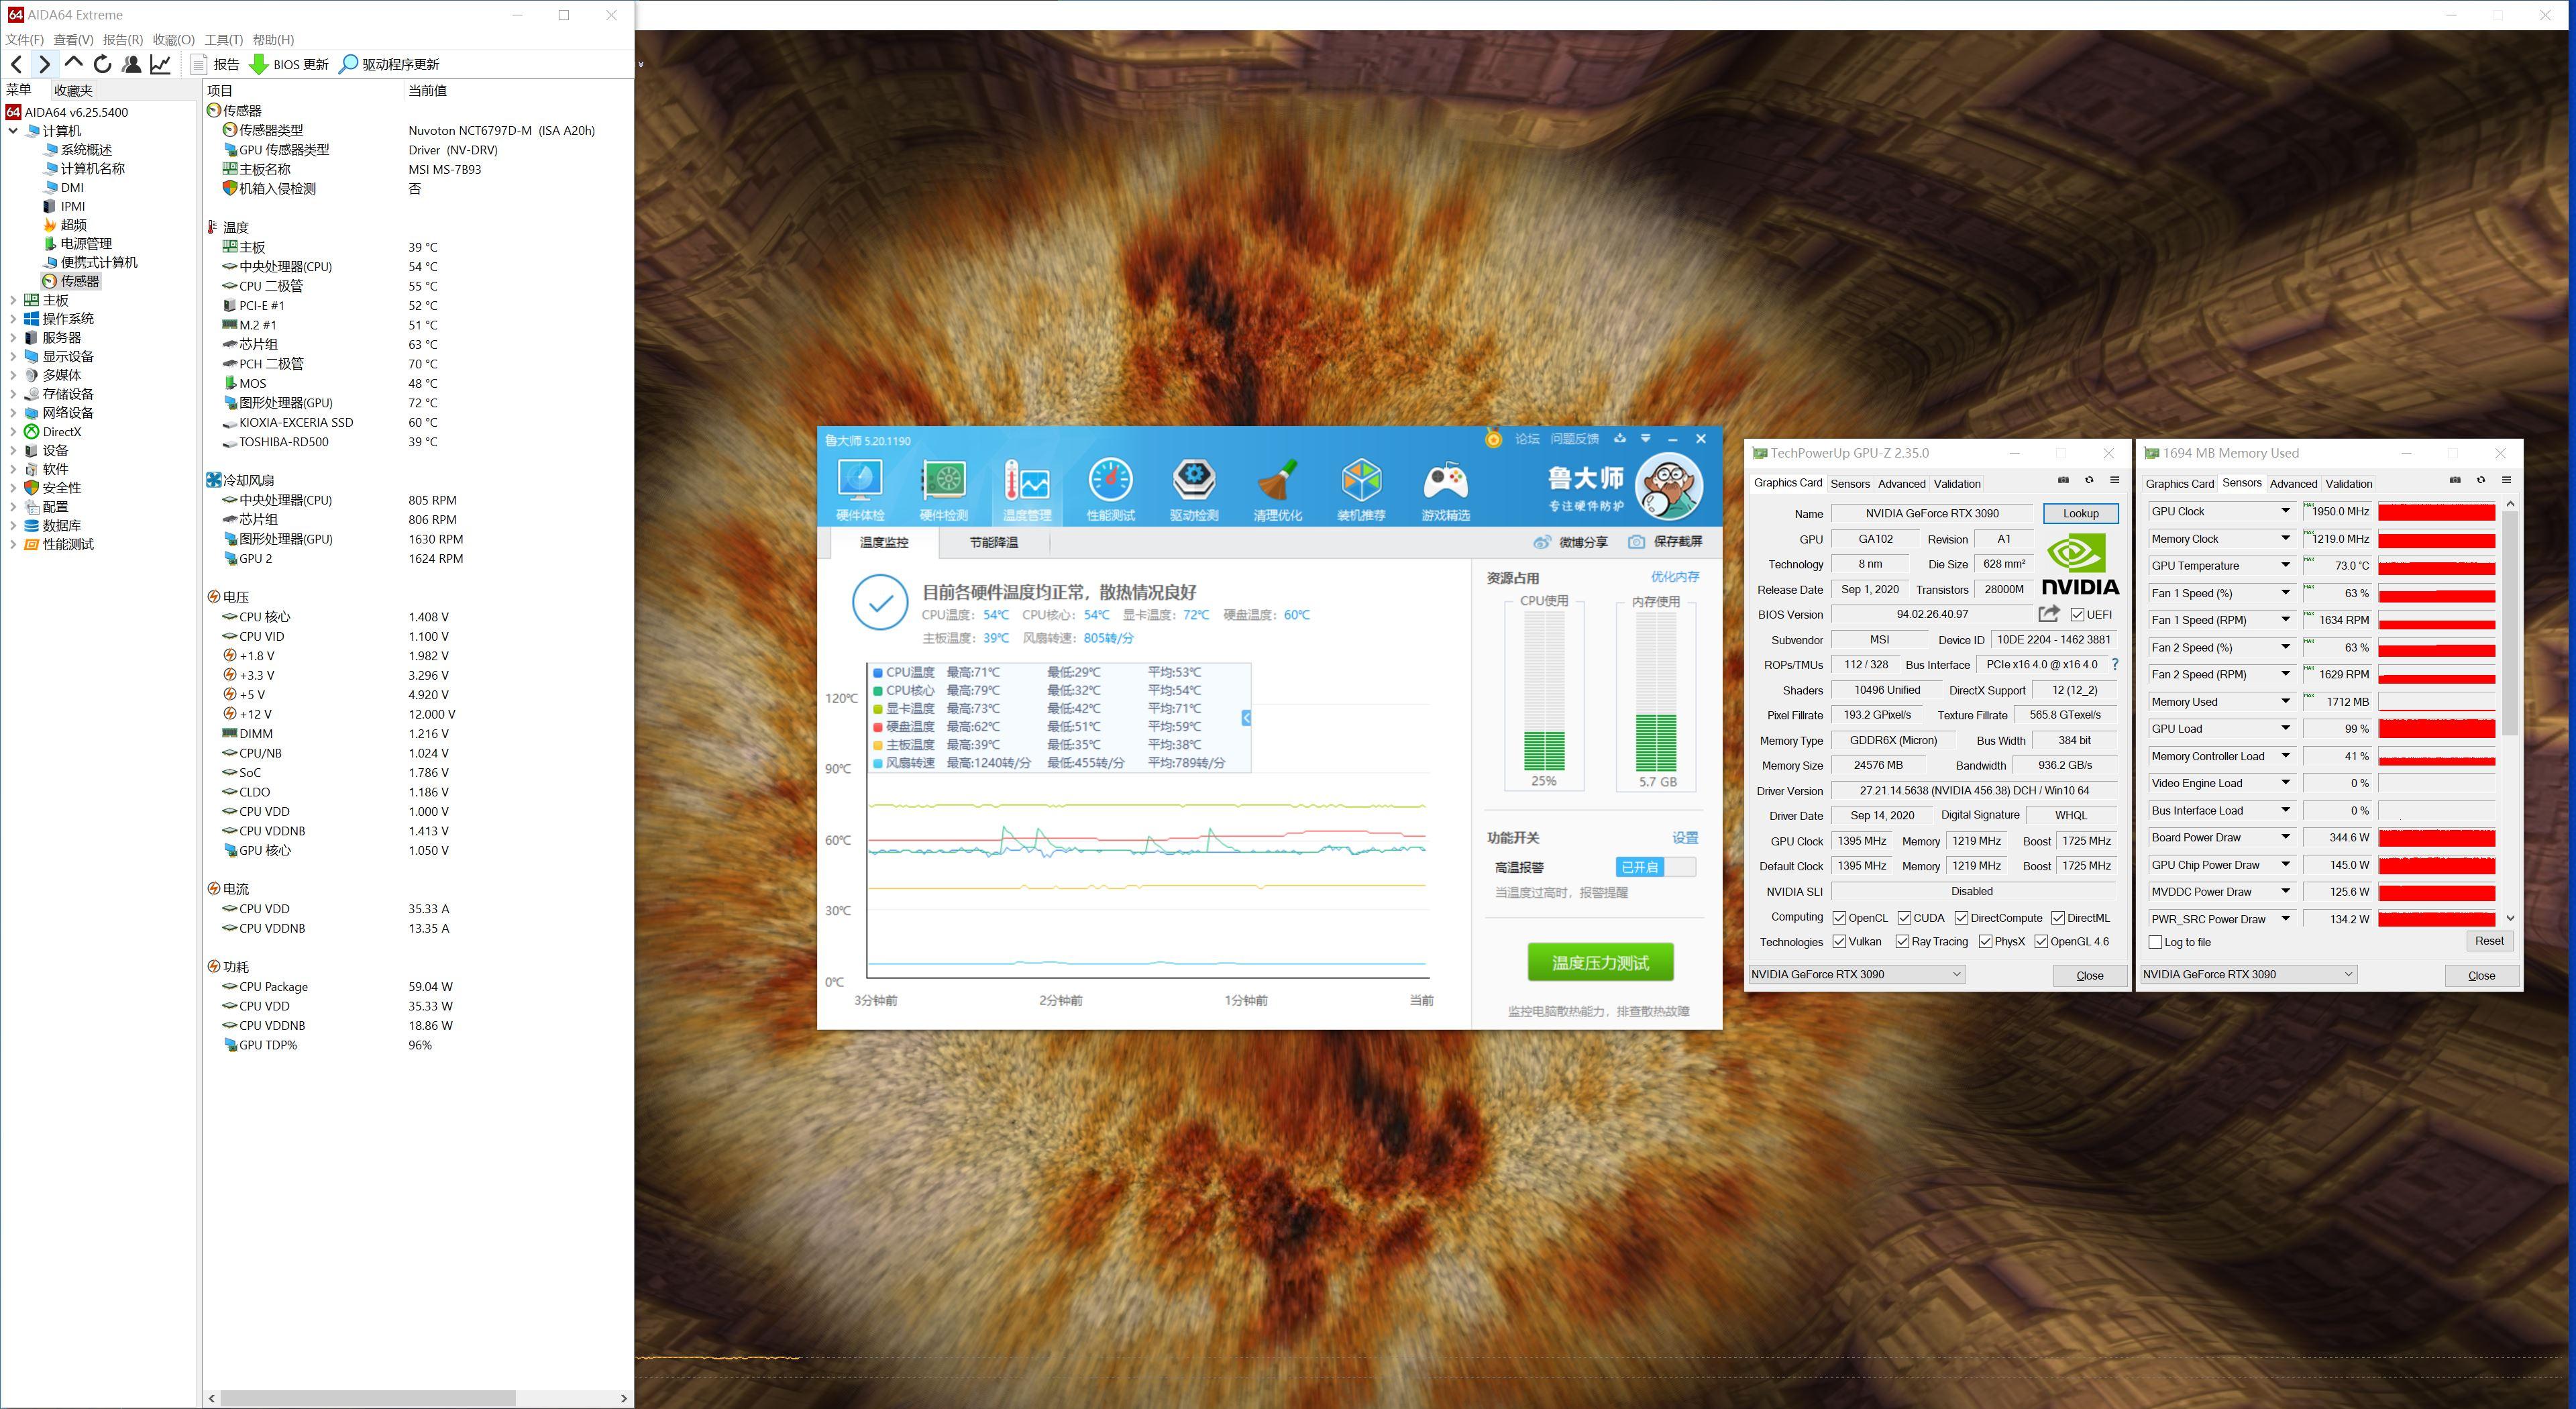Viewport: 2576px width, 1409px height.
Task: Enable the Log to file checkbox
Action: pos(2155,942)
